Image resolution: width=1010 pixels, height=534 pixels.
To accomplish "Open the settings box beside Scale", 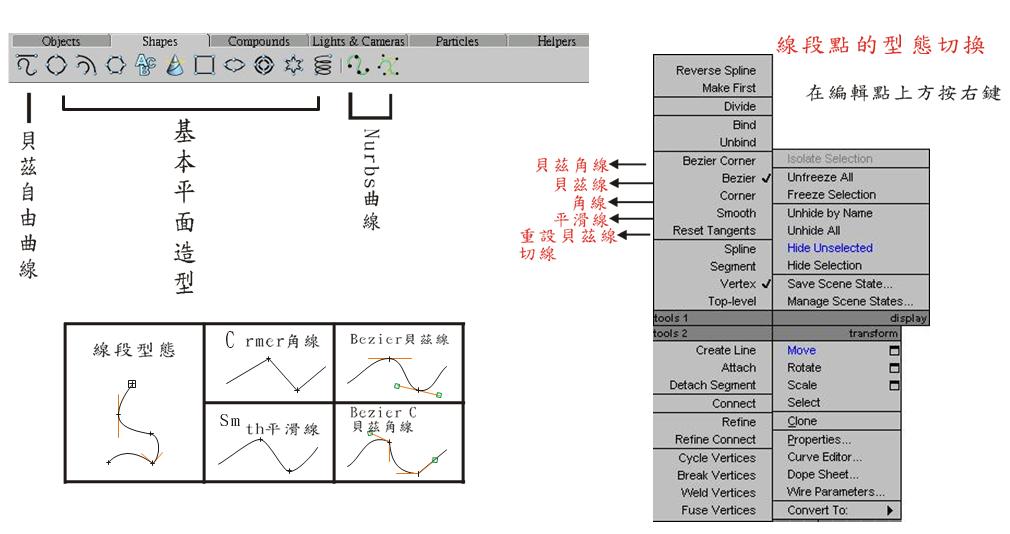I will (894, 385).
